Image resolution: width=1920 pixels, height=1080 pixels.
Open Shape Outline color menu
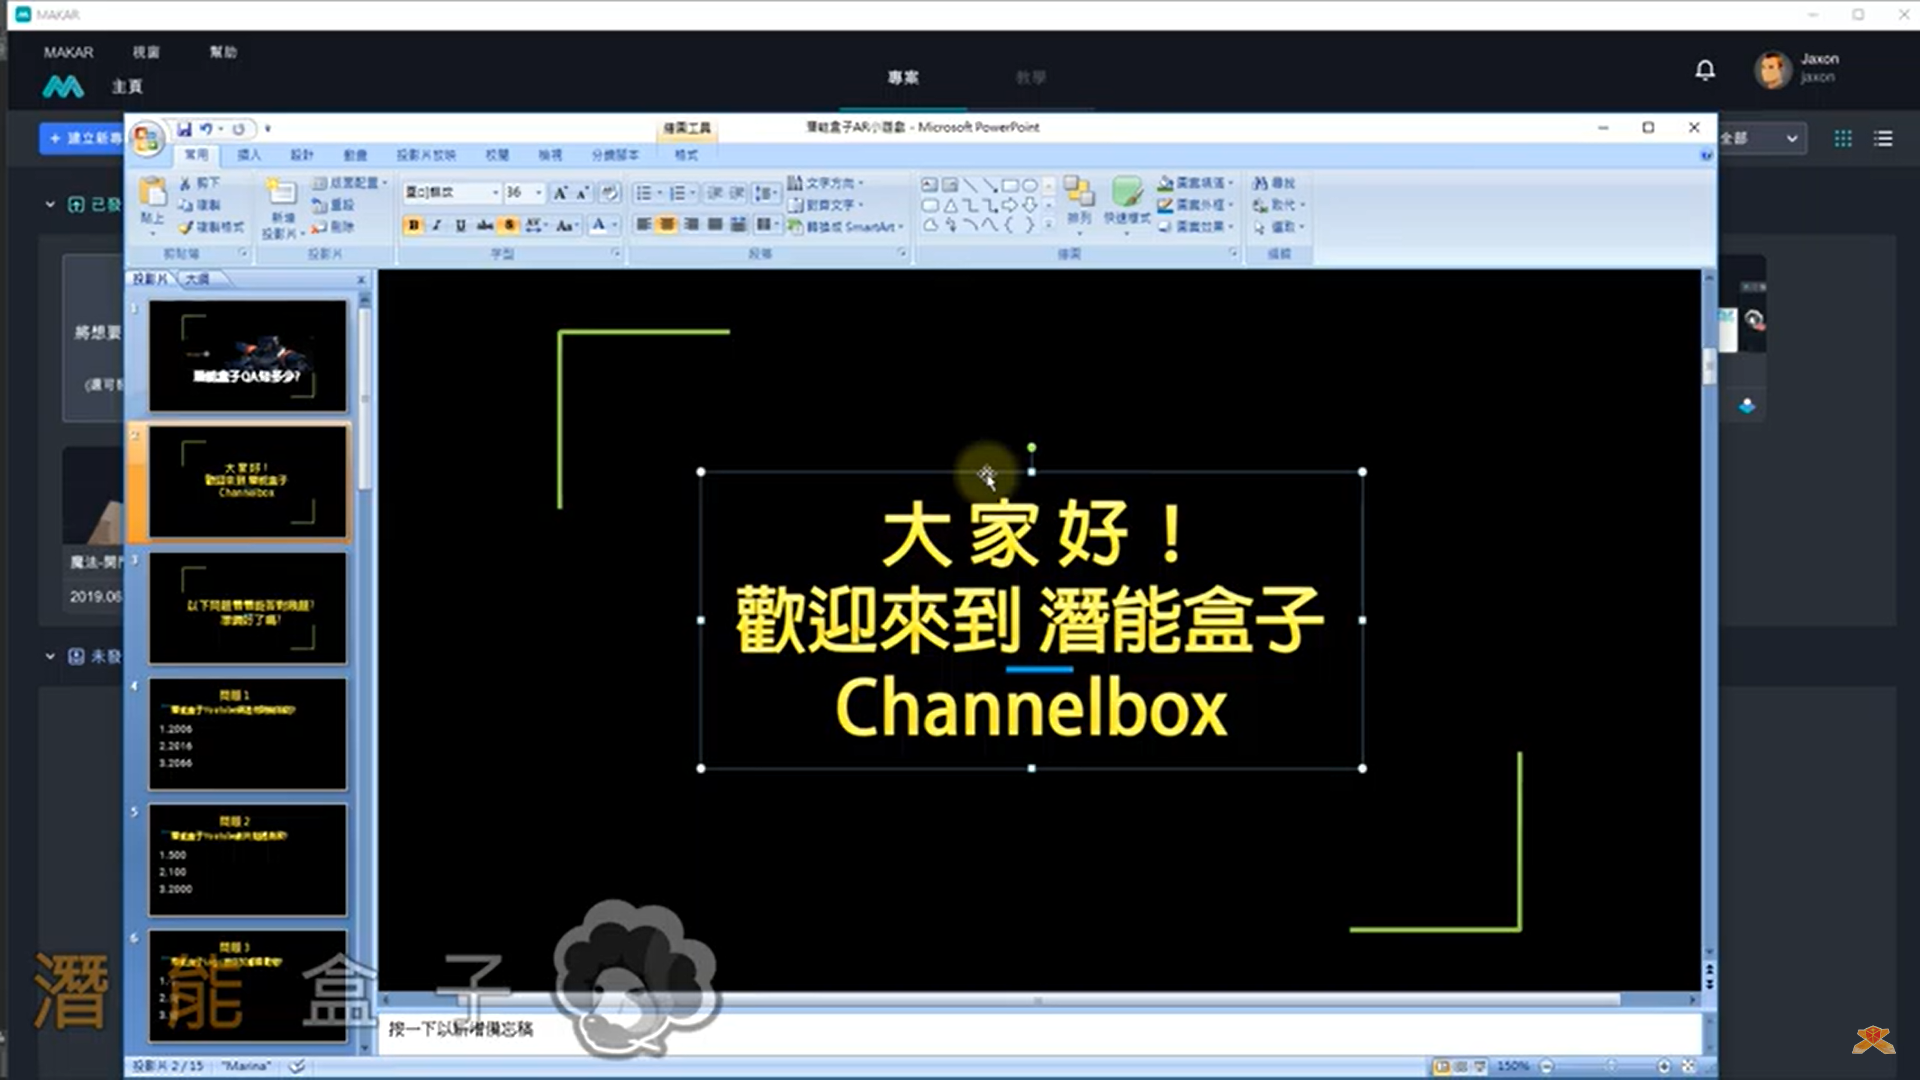(1196, 205)
